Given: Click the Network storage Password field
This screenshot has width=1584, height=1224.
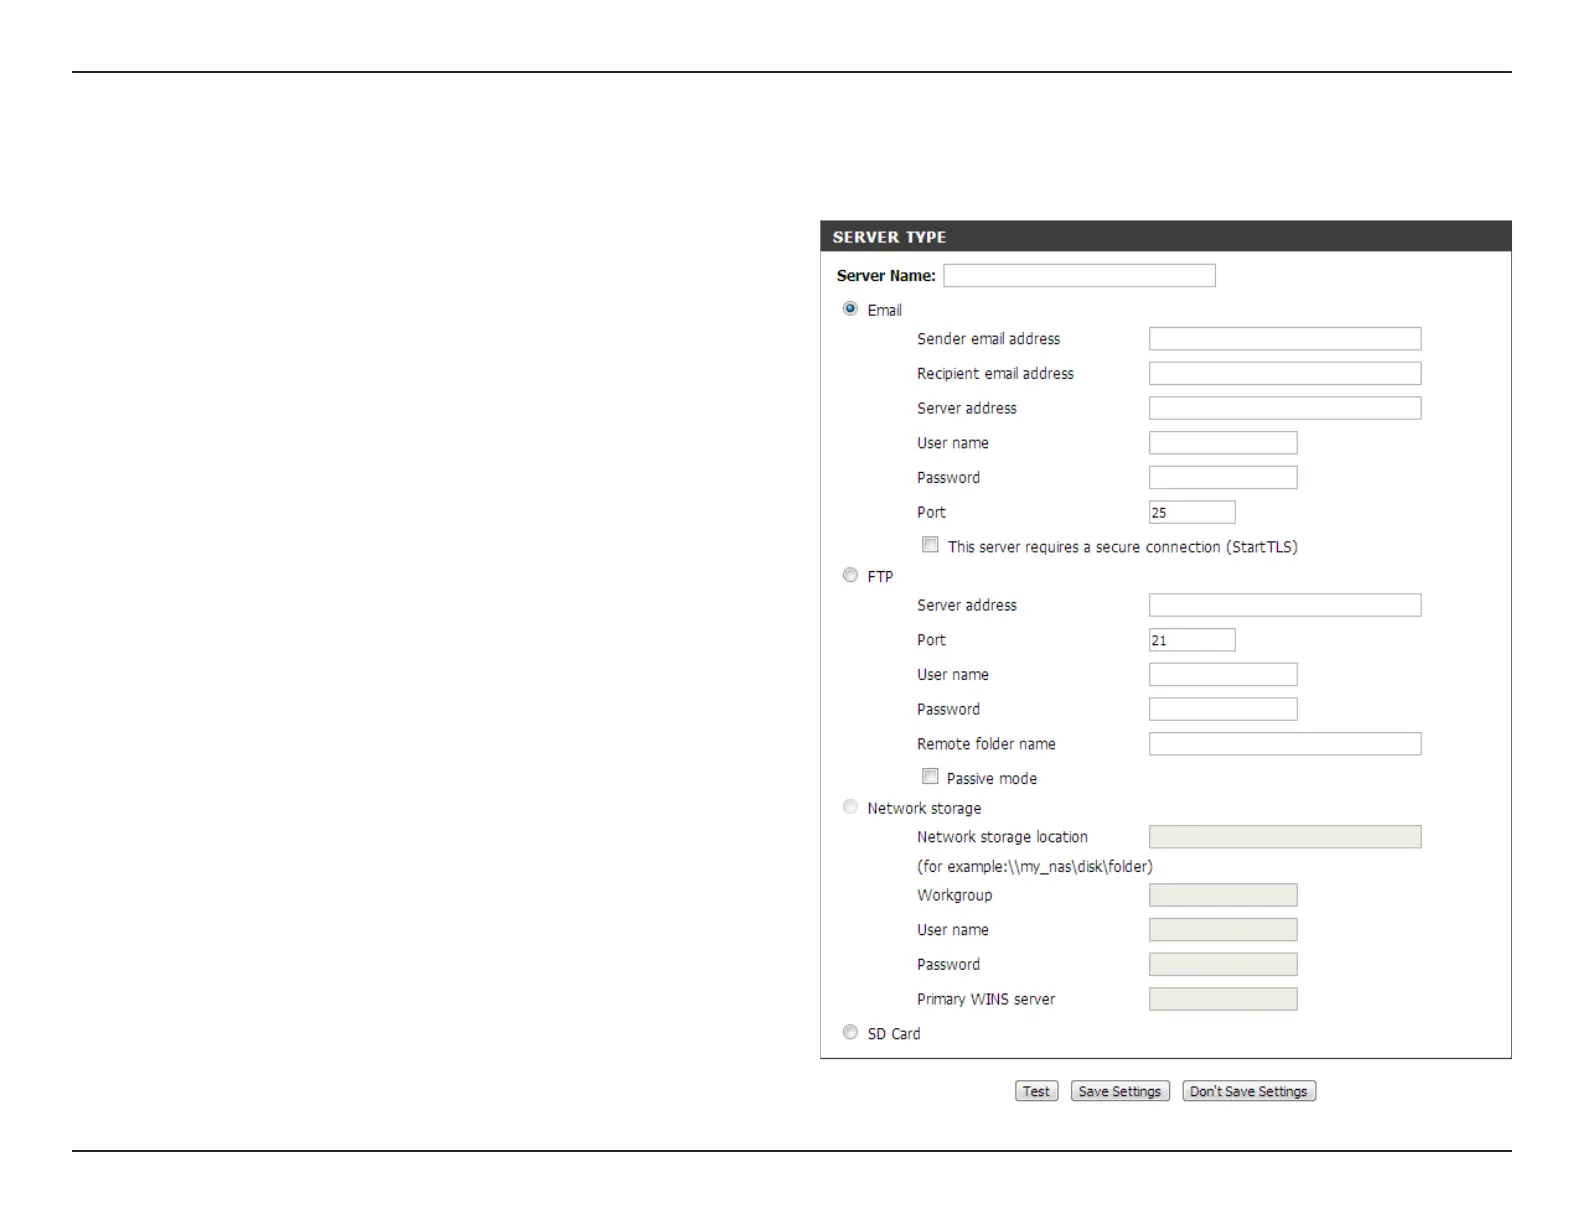Looking at the screenshot, I should (x=1223, y=964).
